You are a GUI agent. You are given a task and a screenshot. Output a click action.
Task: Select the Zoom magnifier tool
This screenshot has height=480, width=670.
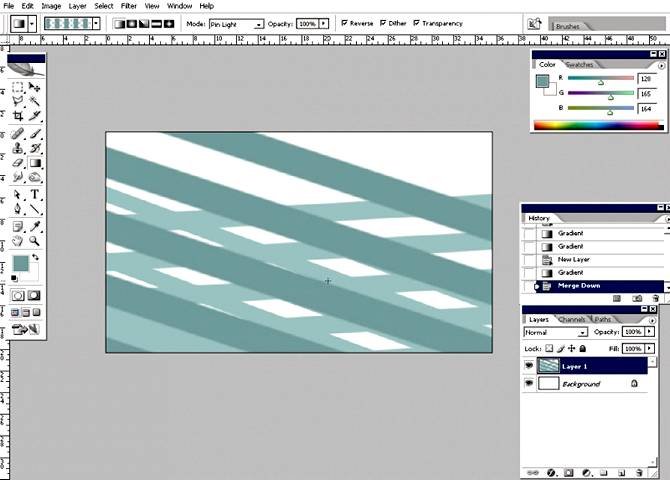pos(36,241)
